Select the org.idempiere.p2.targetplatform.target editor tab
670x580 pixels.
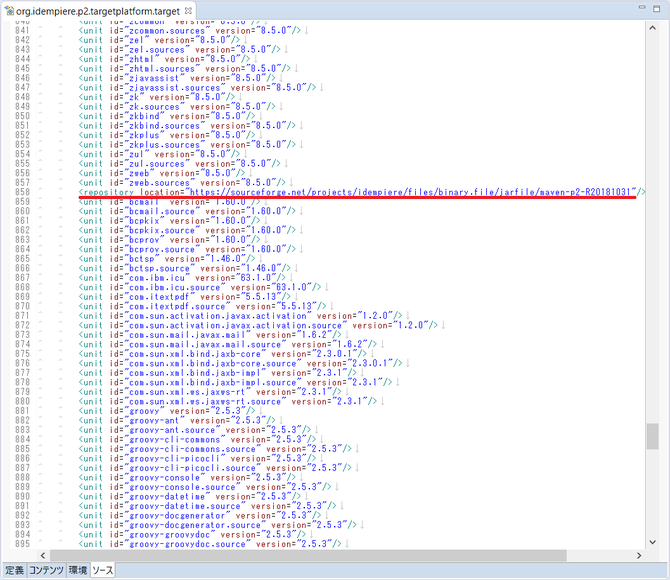pyautogui.click(x=98, y=11)
